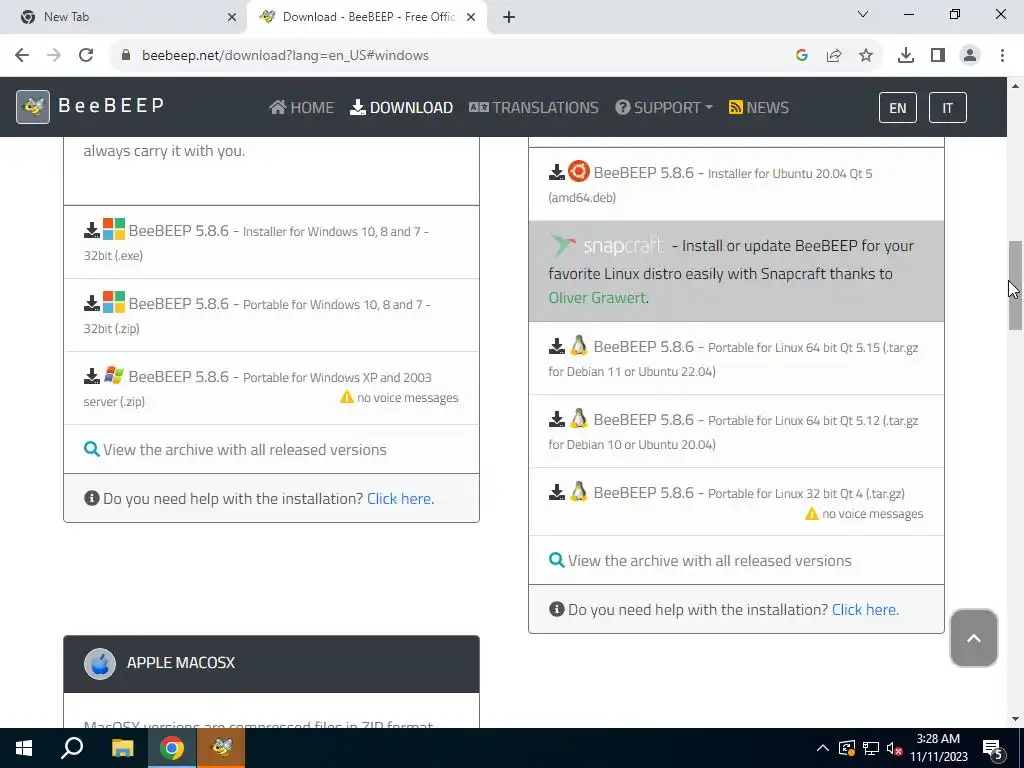Switch site language to IT
The height and width of the screenshot is (768, 1024).
948,108
